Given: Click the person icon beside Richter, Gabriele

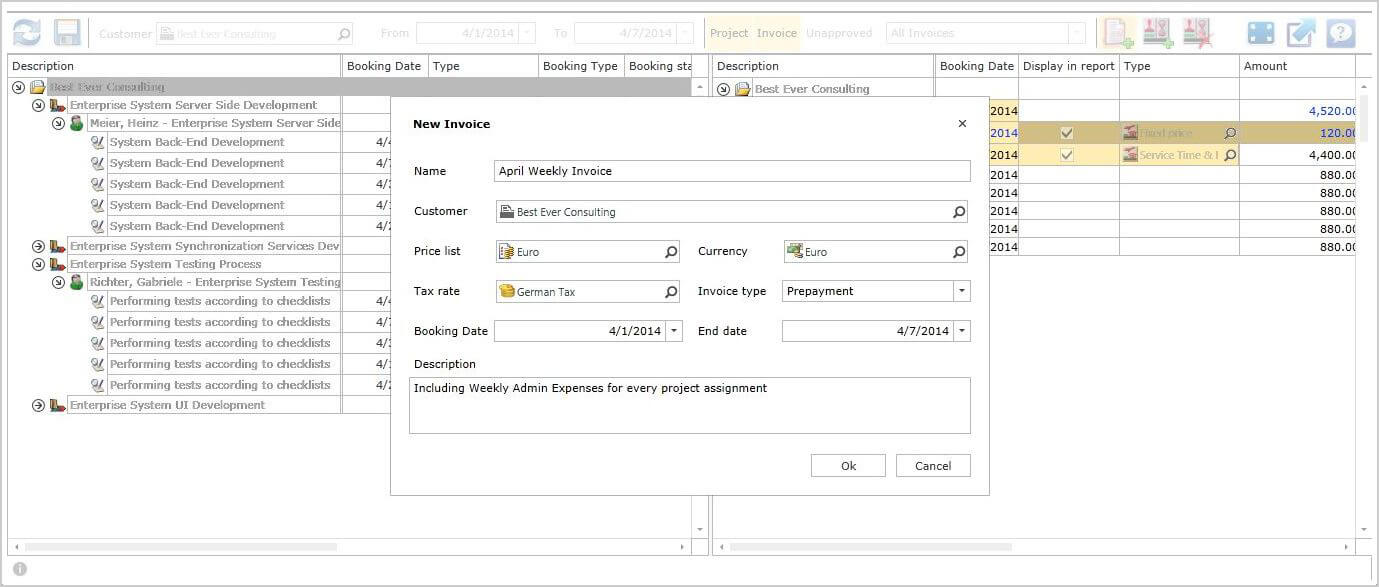Looking at the screenshot, I should click(x=77, y=282).
